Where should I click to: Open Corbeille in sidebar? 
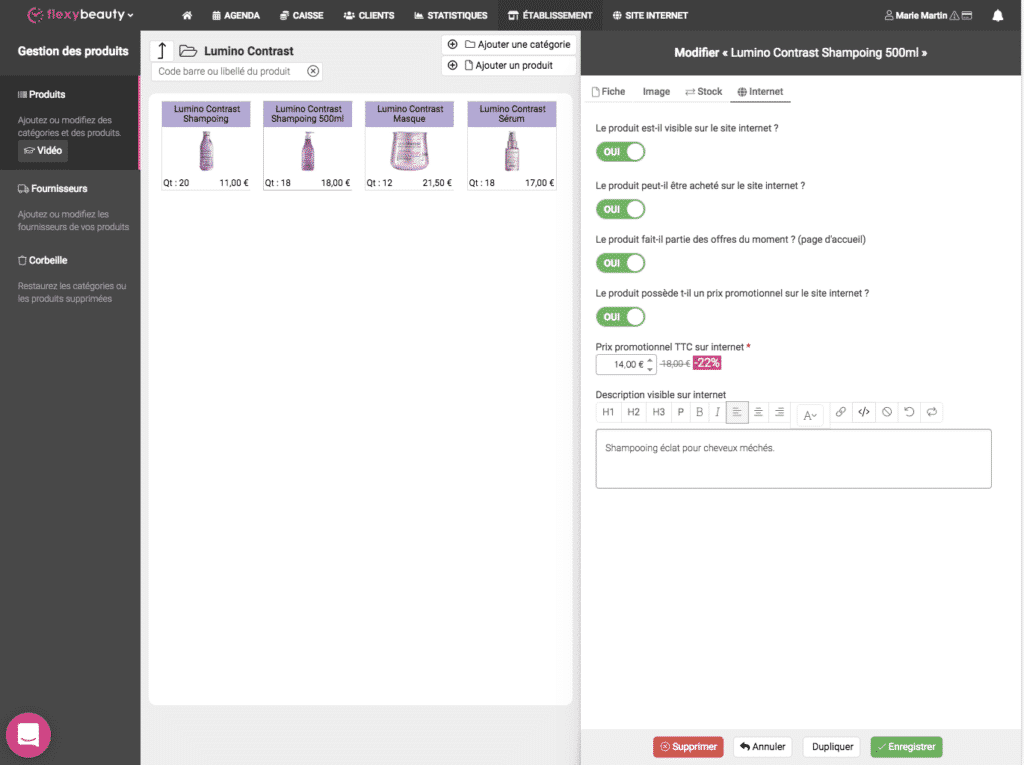(42, 261)
